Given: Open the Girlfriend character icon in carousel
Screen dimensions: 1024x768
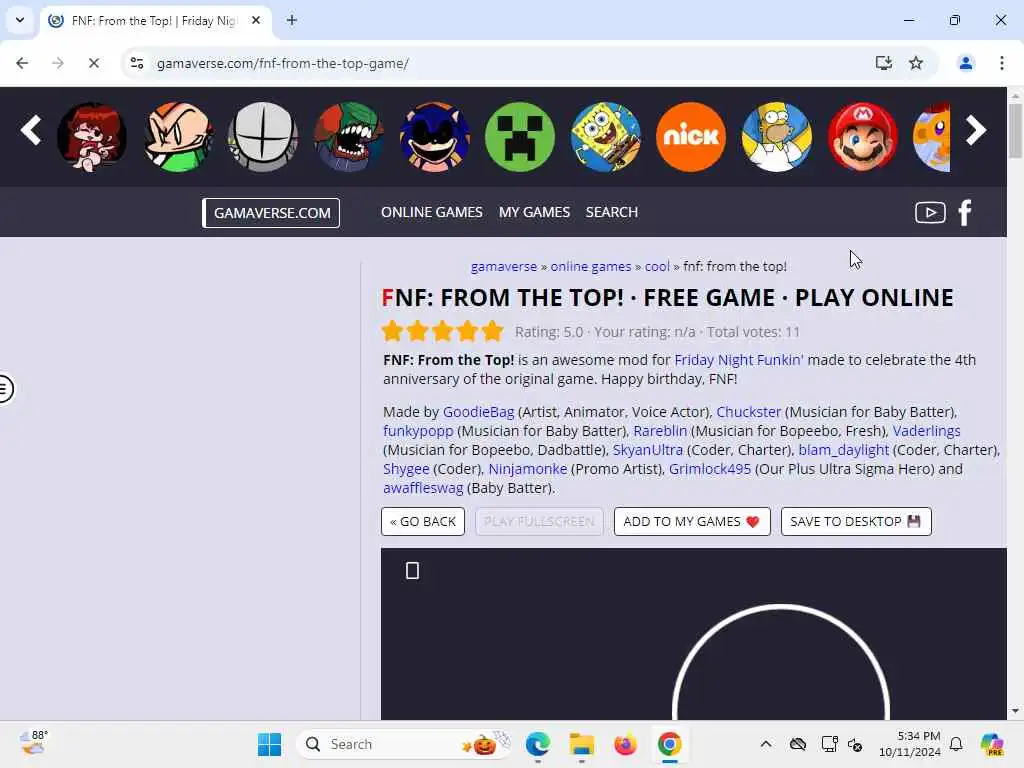Looking at the screenshot, I should pos(92,137).
